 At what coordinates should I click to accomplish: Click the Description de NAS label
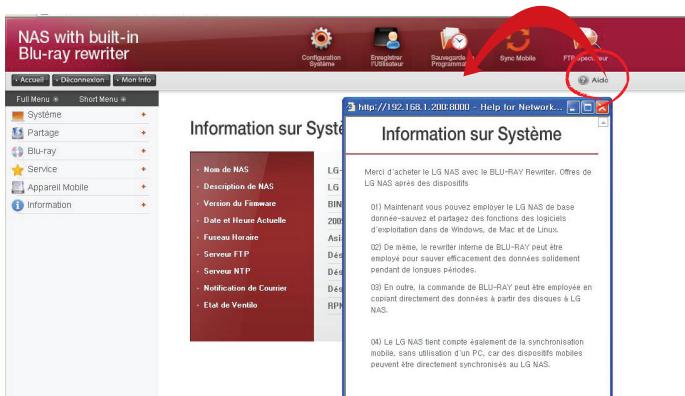239,187
